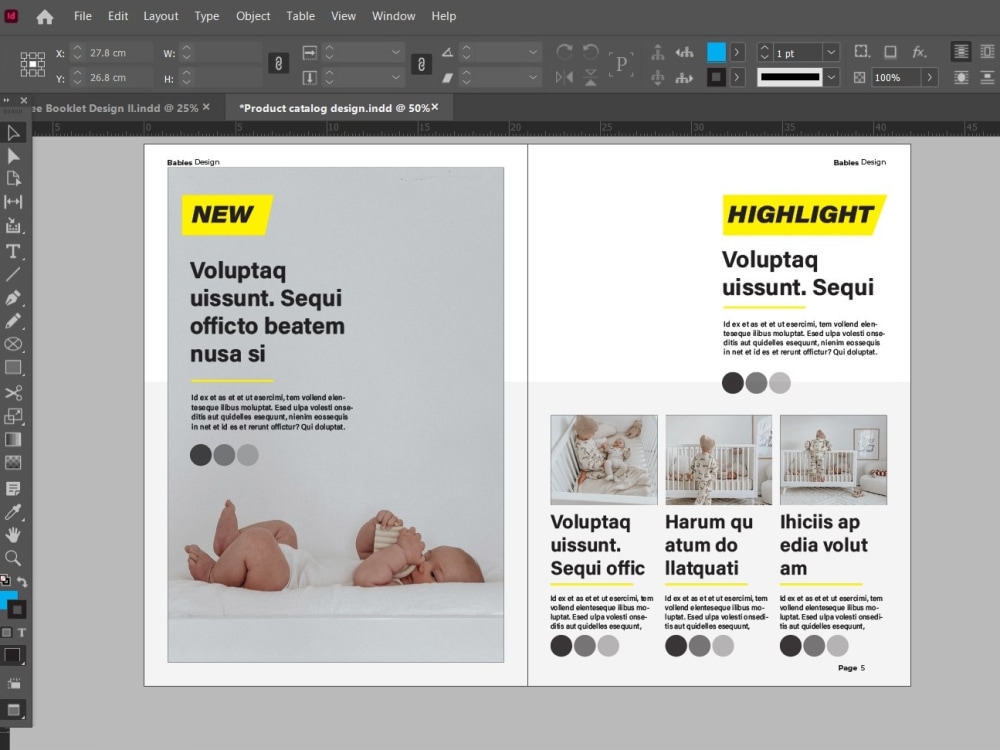The image size is (1000, 750).
Task: Select the Rectangle tool
Action: point(13,367)
